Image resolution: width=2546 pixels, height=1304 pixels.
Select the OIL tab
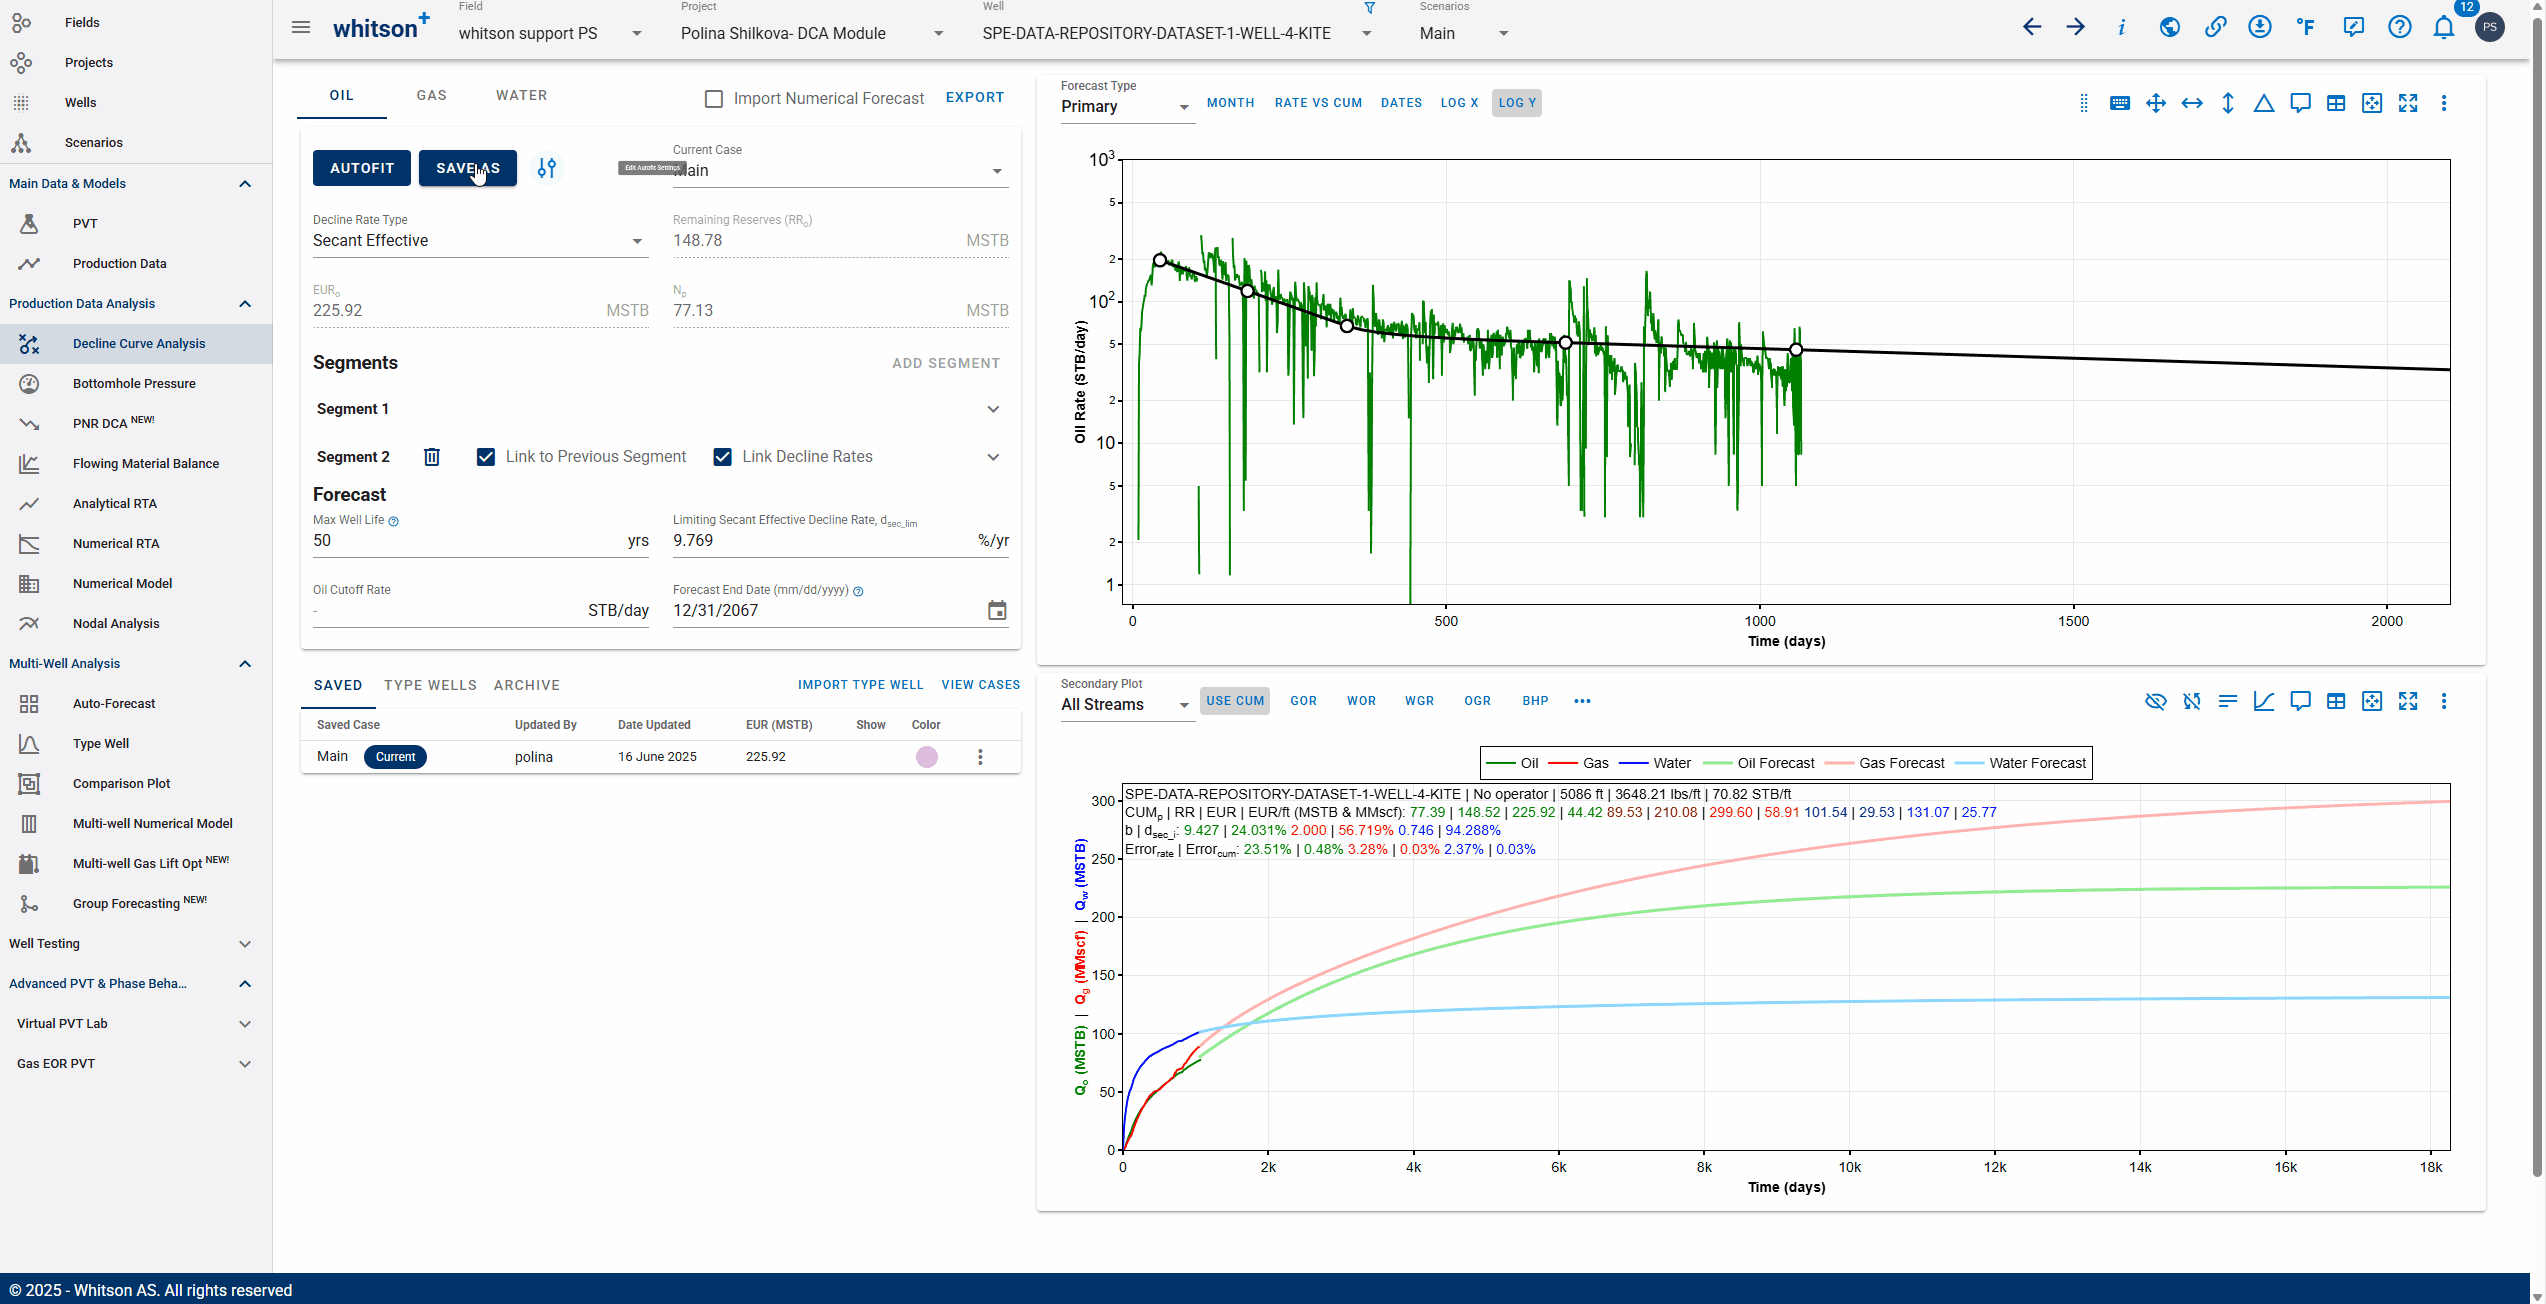click(342, 96)
